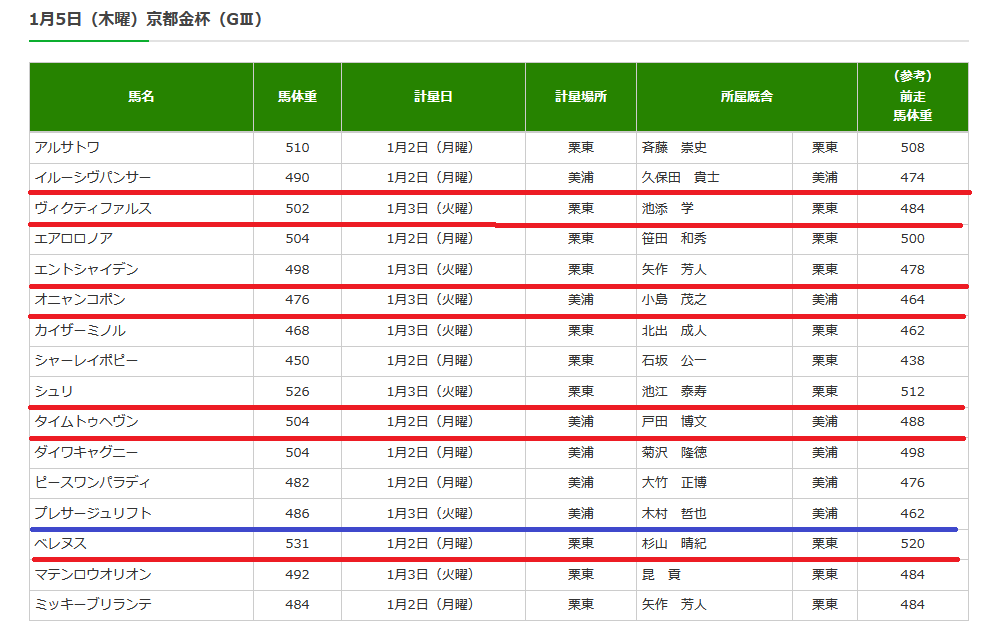
Task: Click trainer name 小島 茂之
Action: pos(674,299)
